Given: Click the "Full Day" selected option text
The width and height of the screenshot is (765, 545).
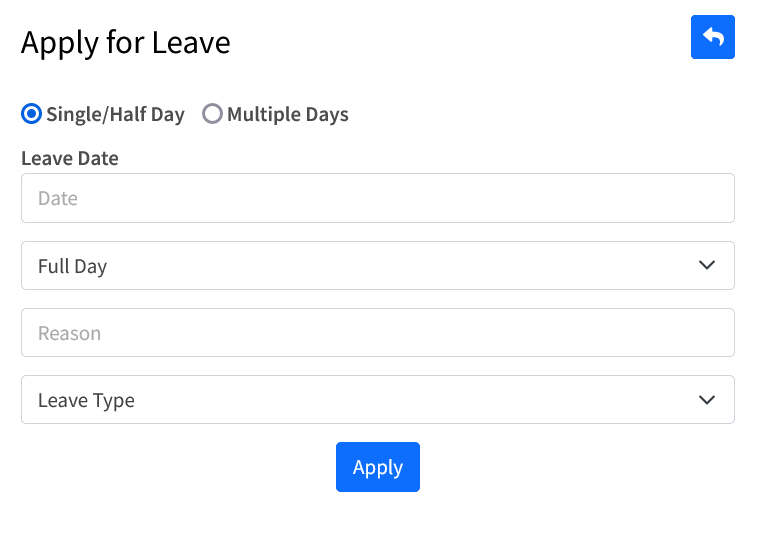Looking at the screenshot, I should pos(72,266).
